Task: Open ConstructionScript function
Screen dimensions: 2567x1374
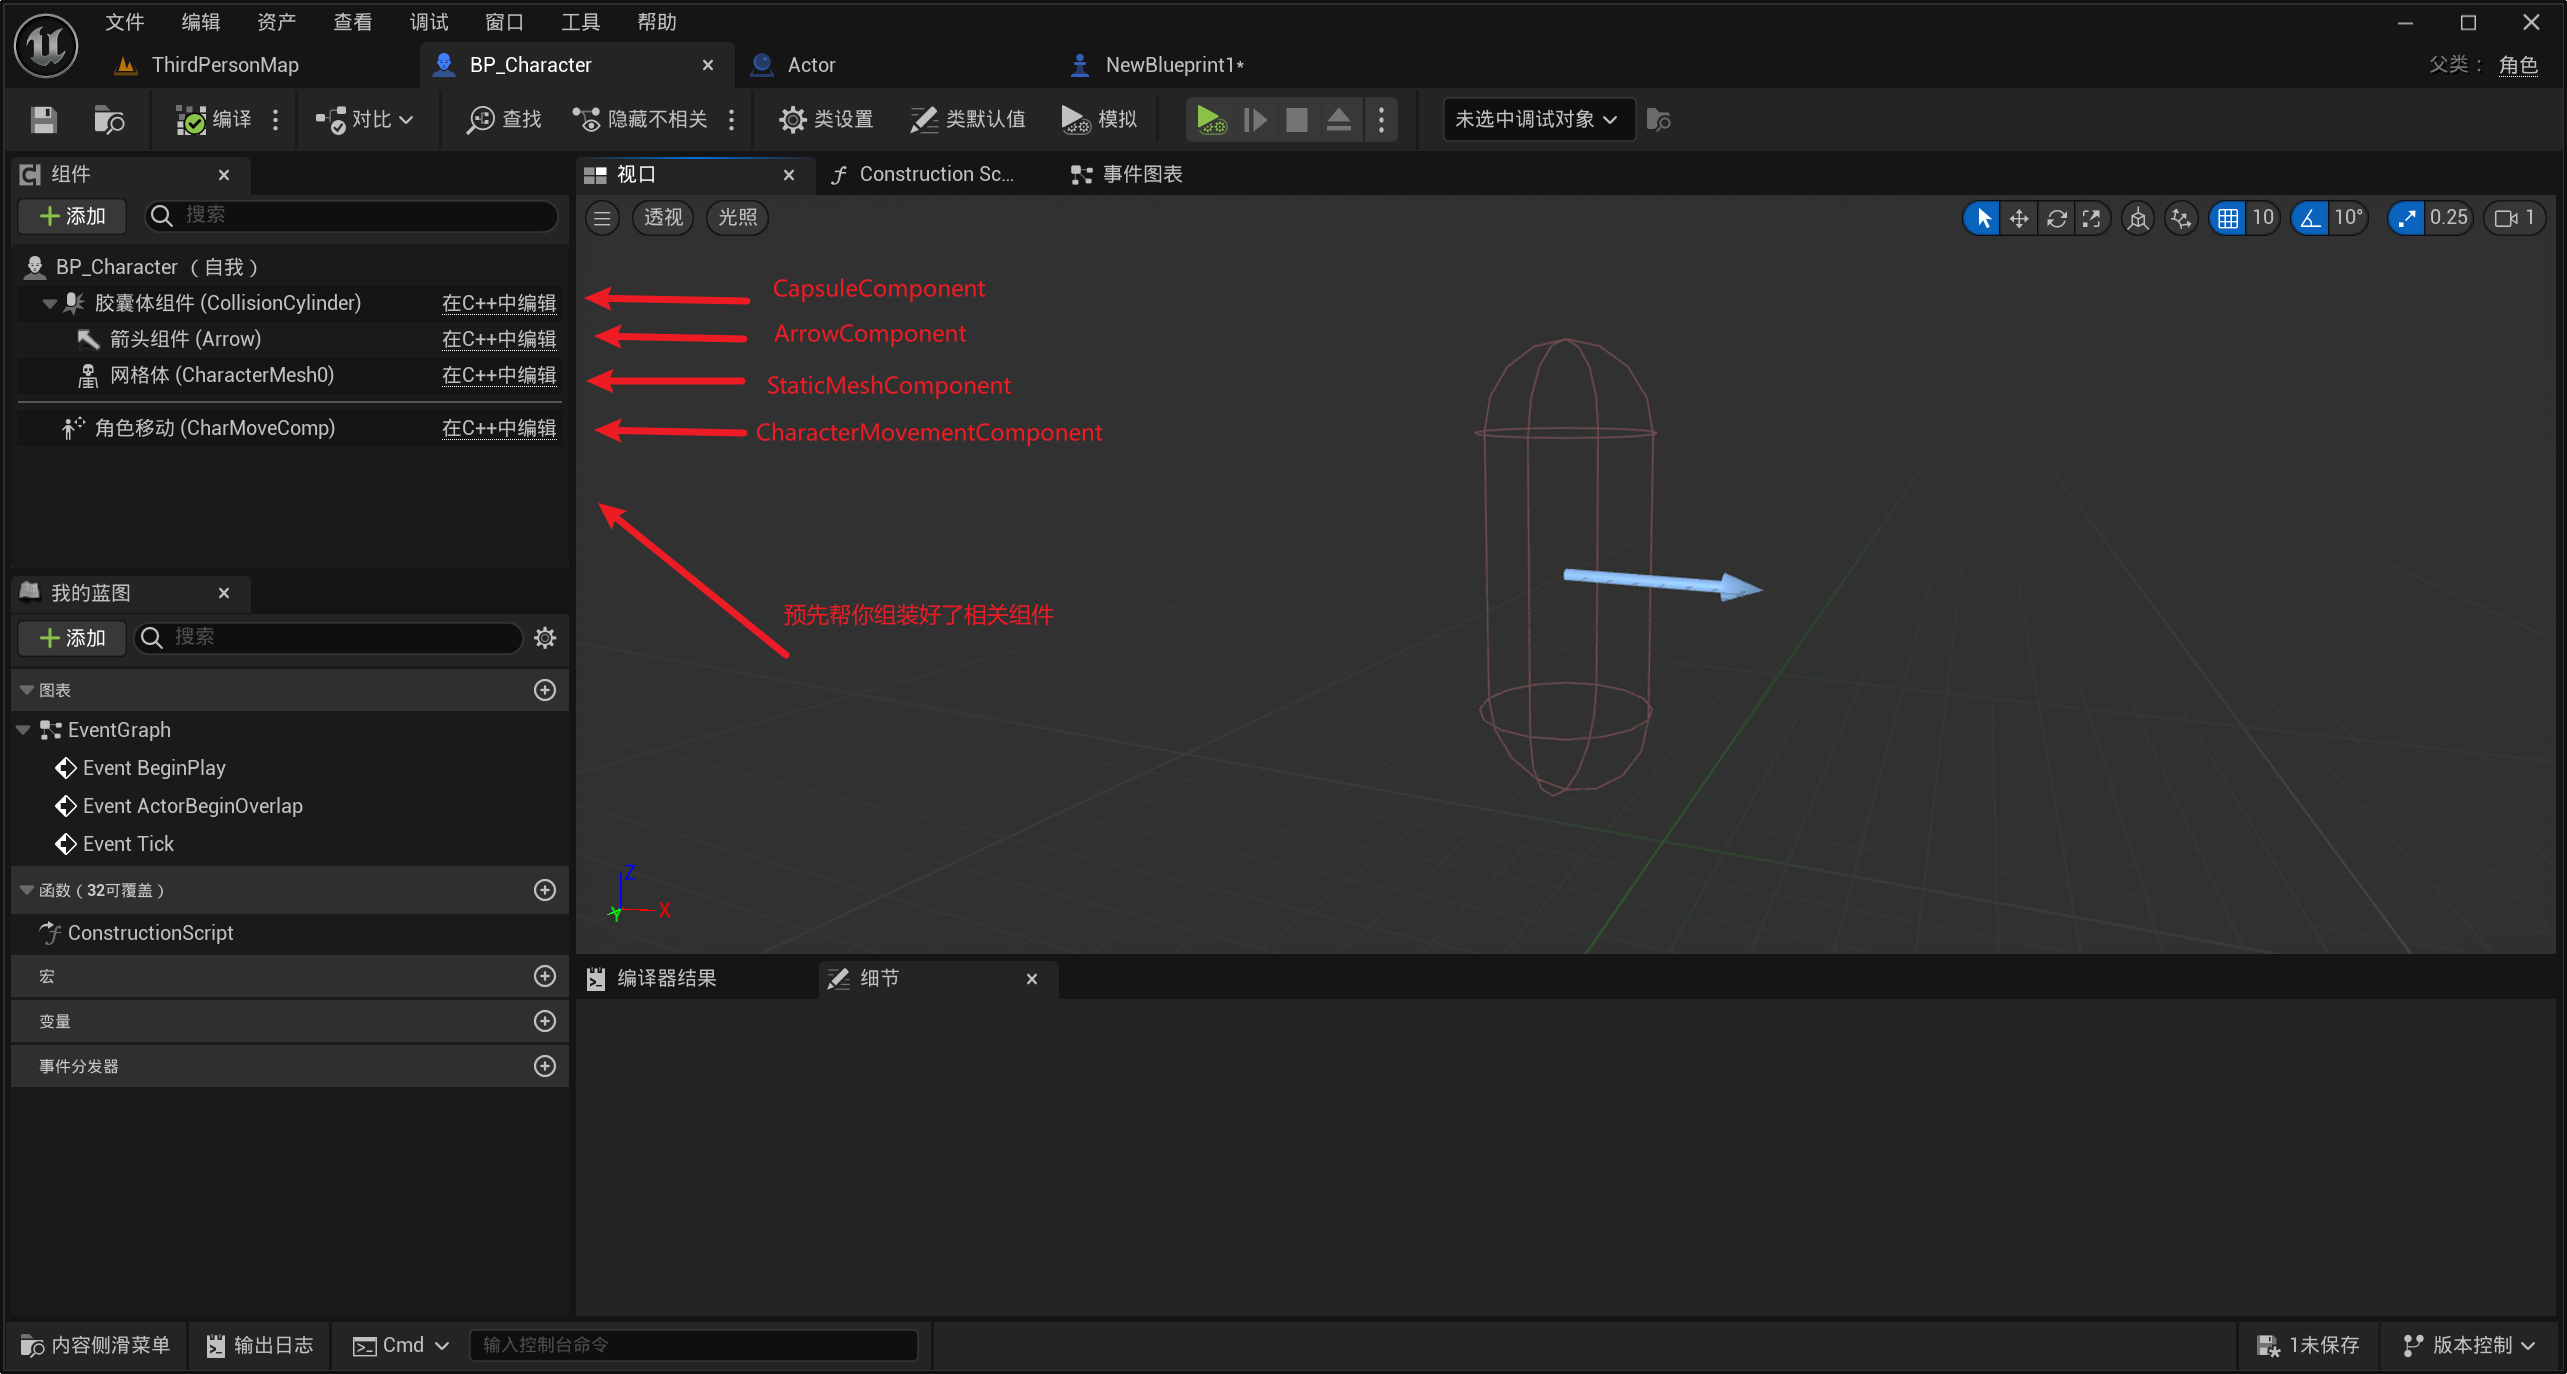Action: (150, 933)
